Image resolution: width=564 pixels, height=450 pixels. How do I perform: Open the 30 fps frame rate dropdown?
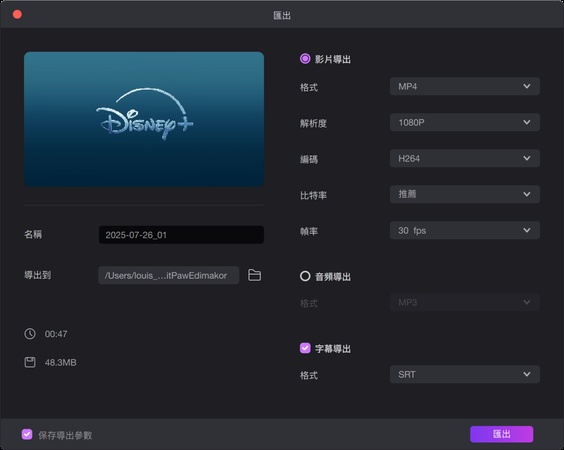pos(465,230)
